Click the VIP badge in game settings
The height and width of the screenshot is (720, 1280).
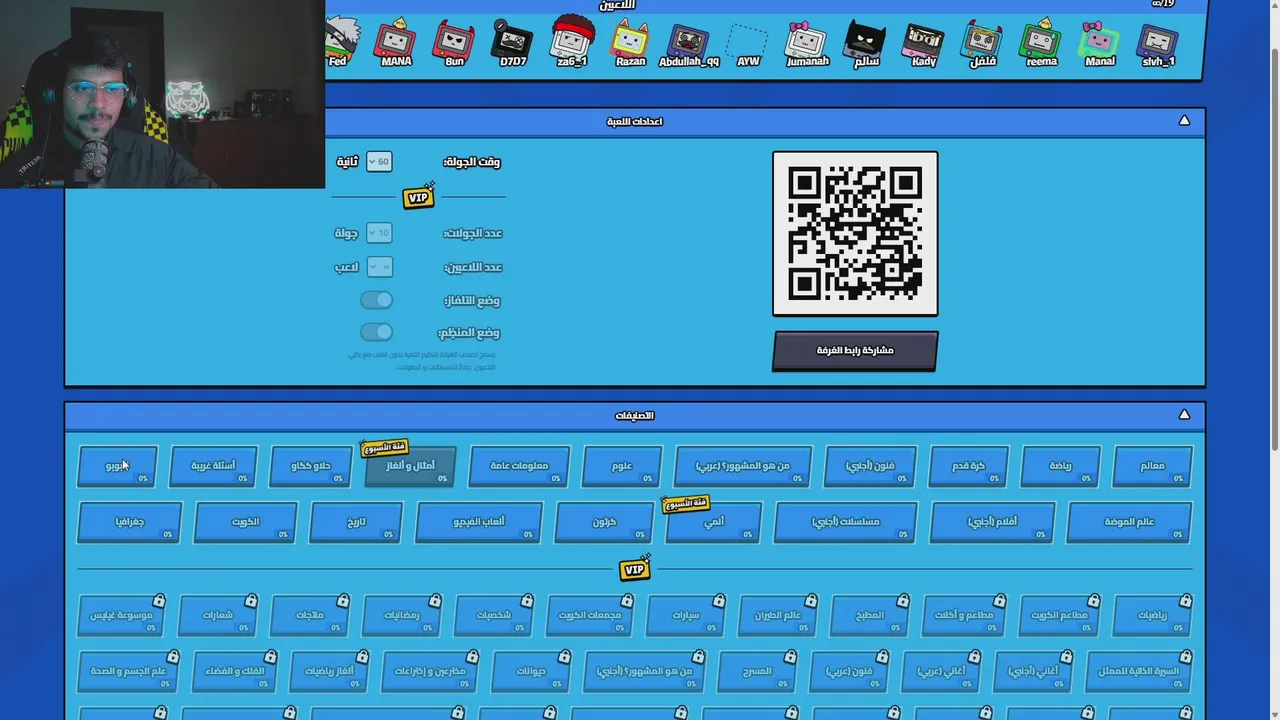click(x=419, y=196)
